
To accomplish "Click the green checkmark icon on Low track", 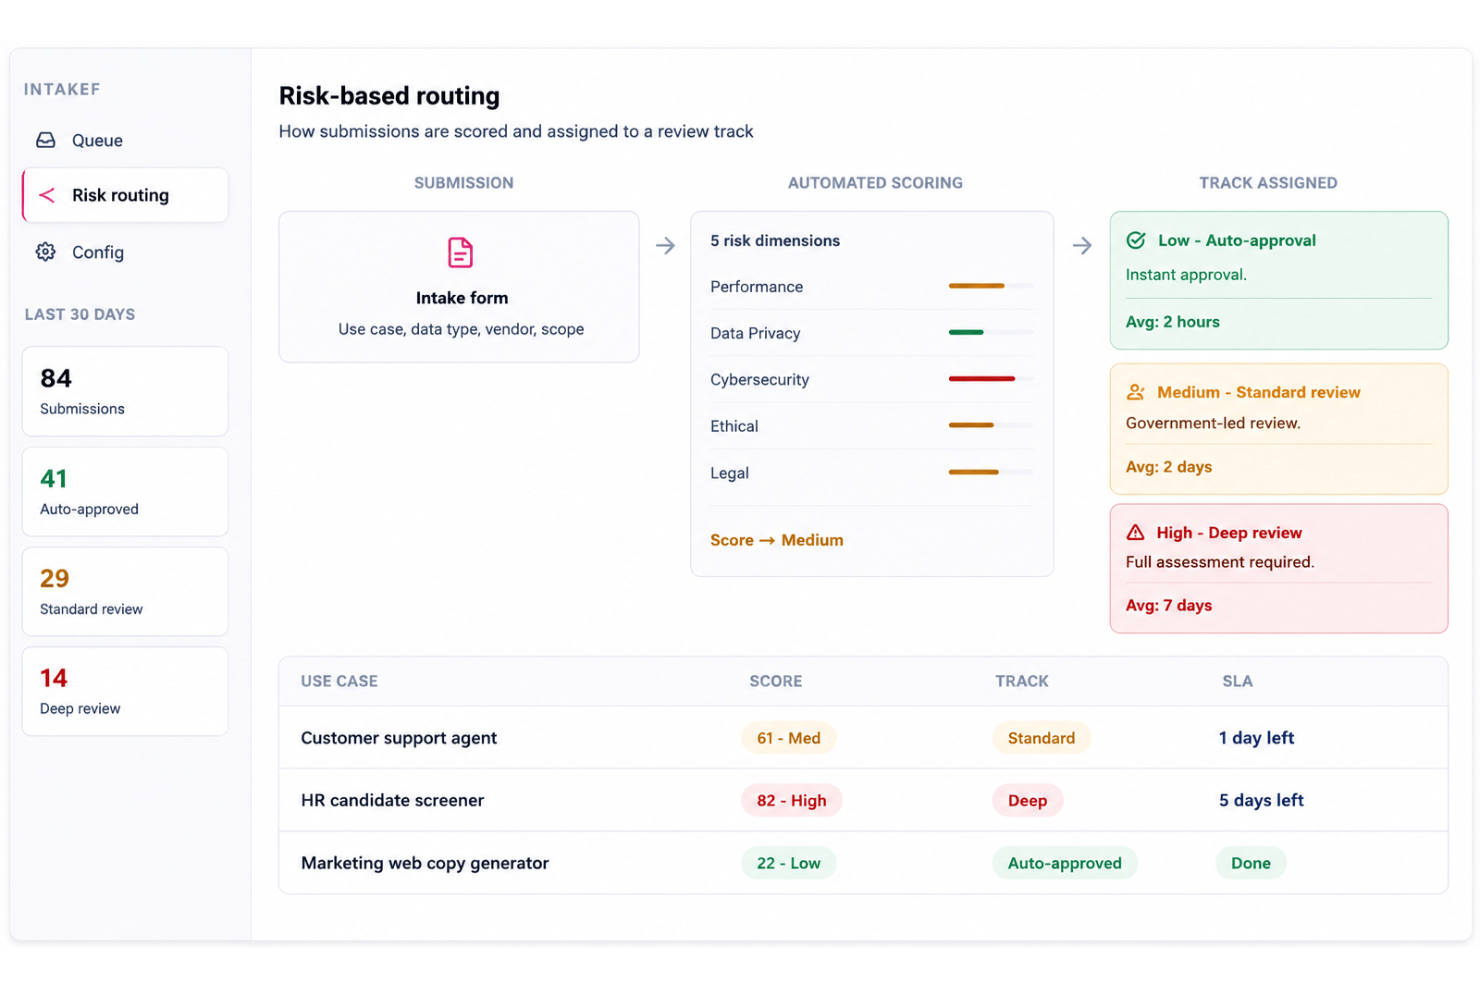I will point(1136,240).
